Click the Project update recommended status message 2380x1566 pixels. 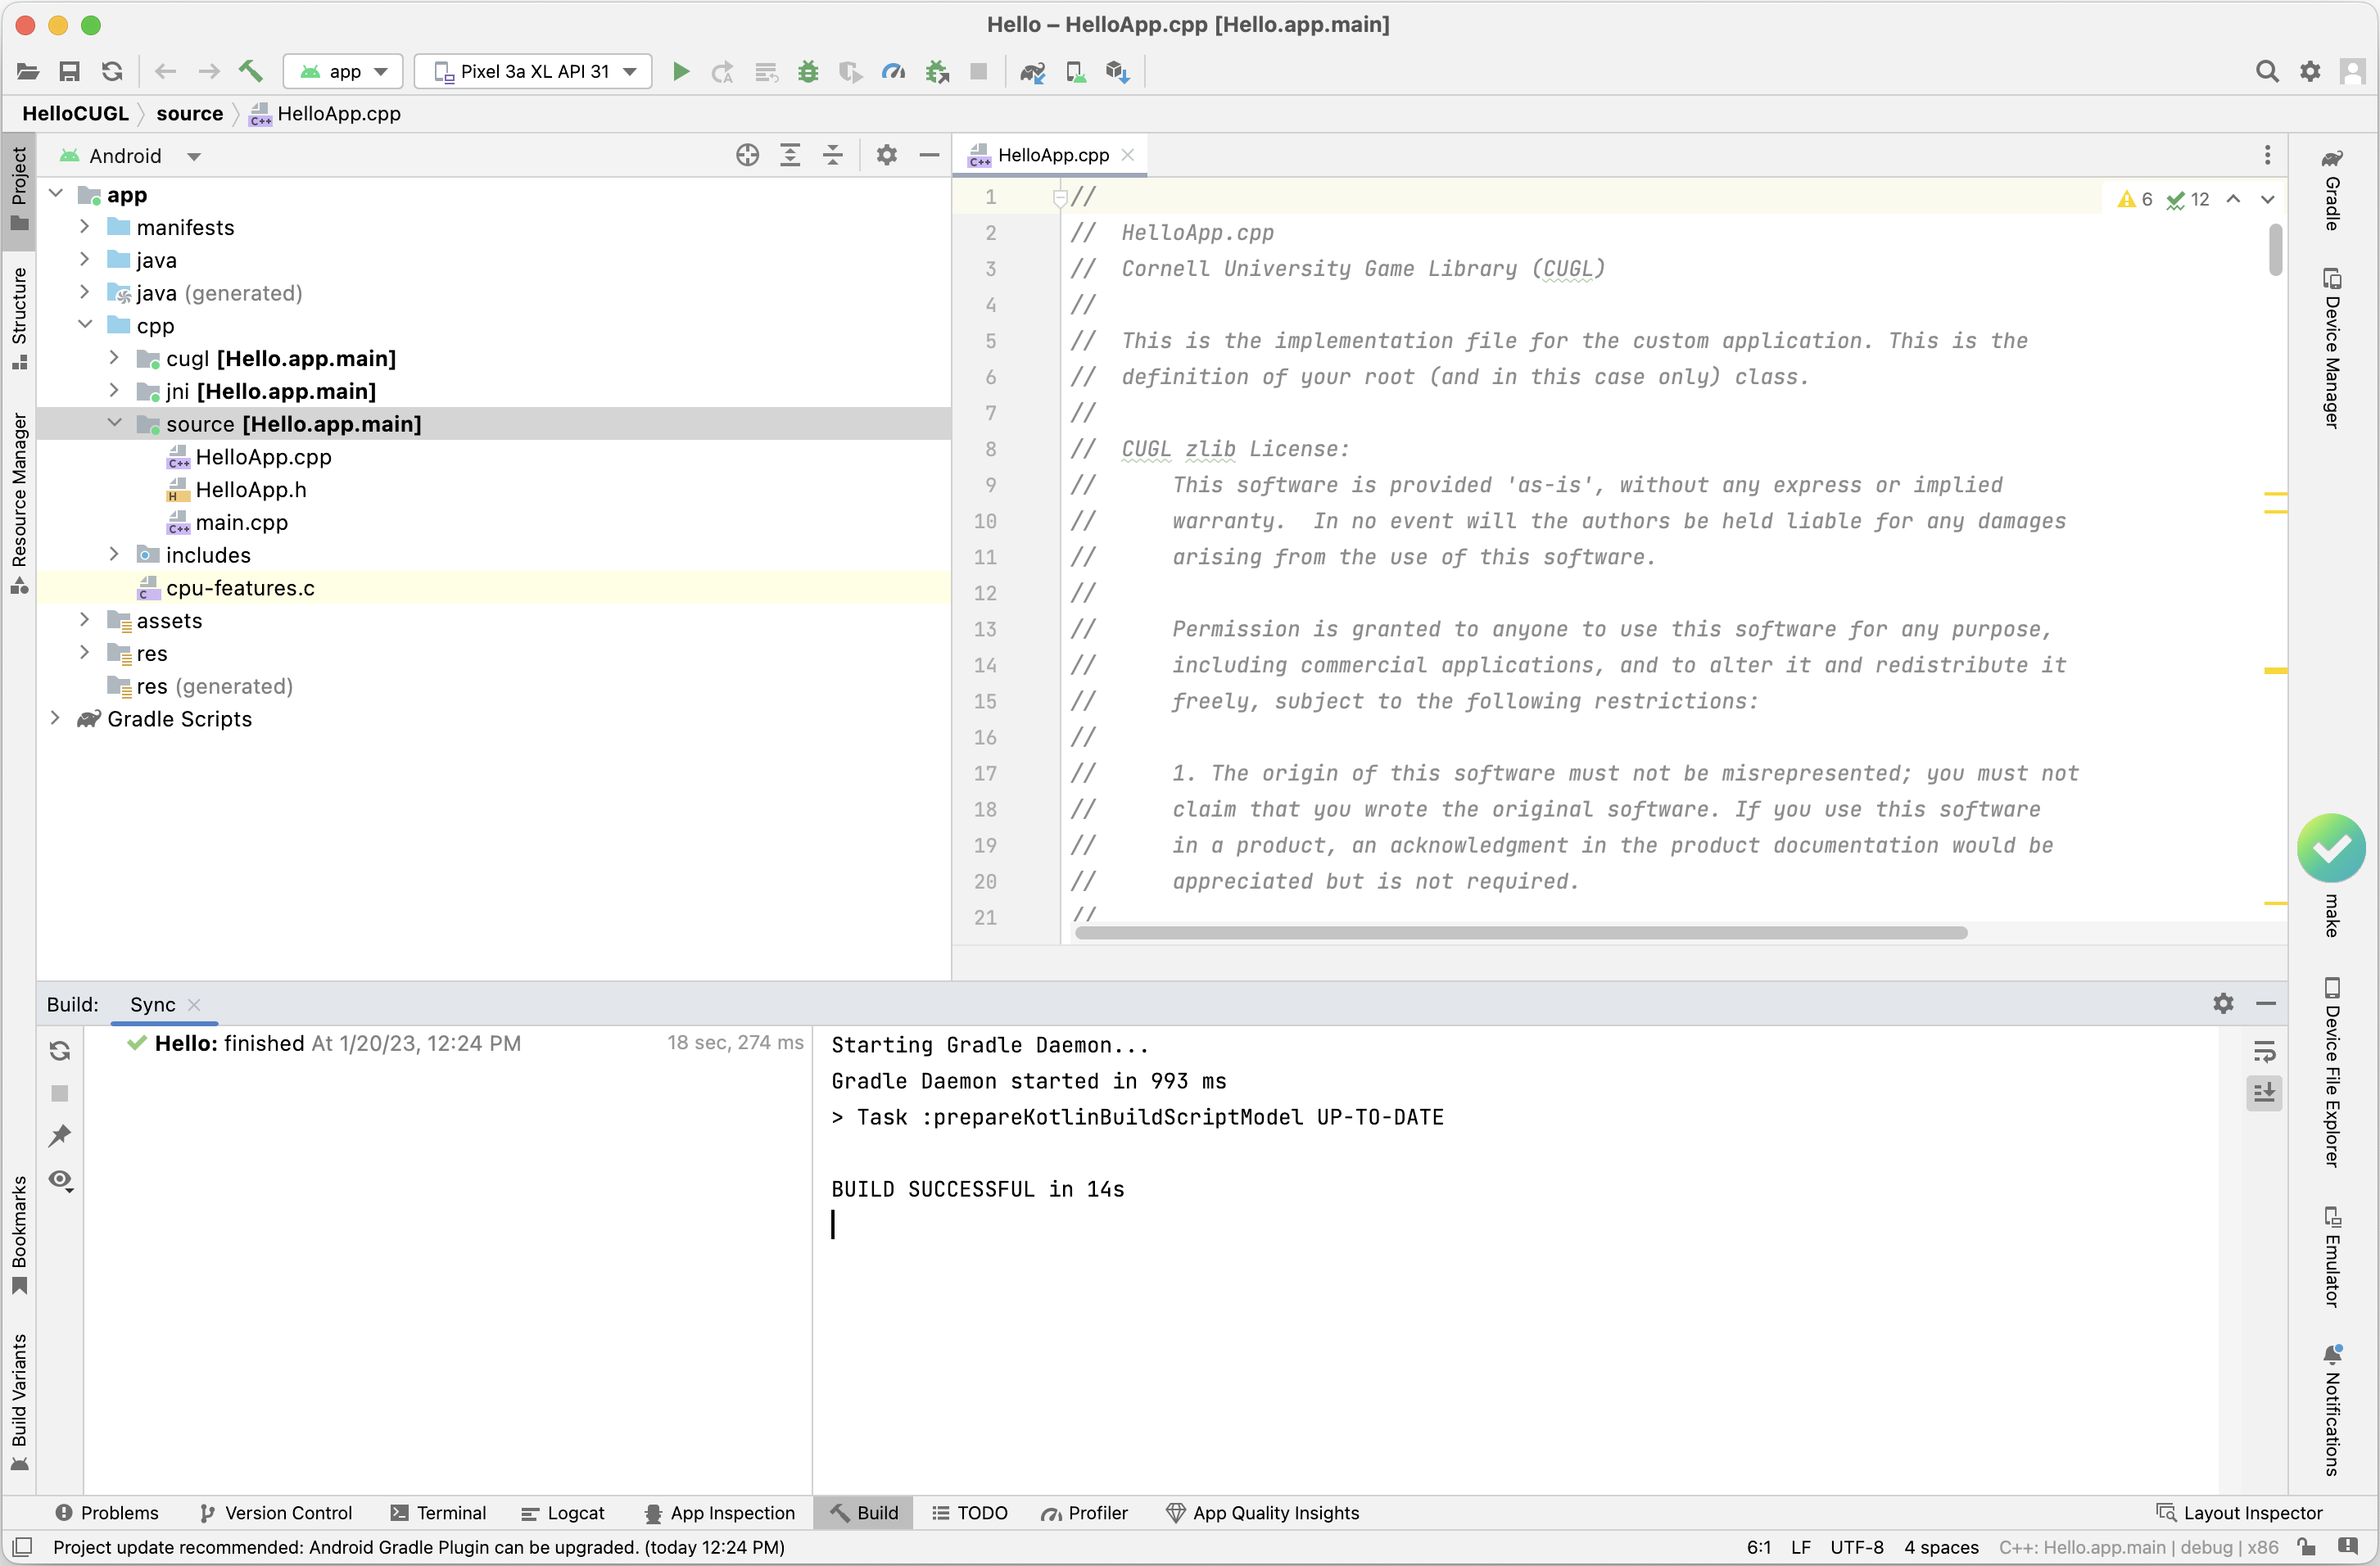418,1547
